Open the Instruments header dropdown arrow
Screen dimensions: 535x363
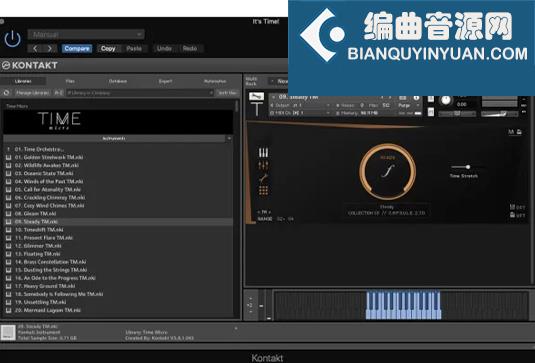point(229,139)
